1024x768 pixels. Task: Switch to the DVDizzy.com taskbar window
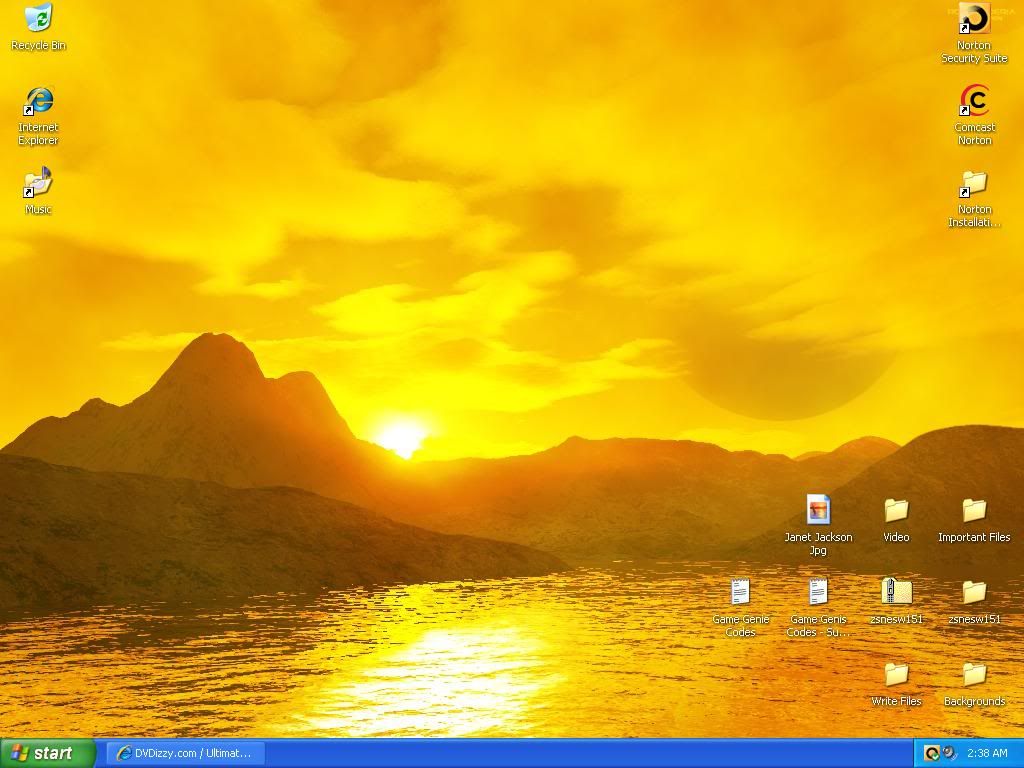(x=186, y=753)
